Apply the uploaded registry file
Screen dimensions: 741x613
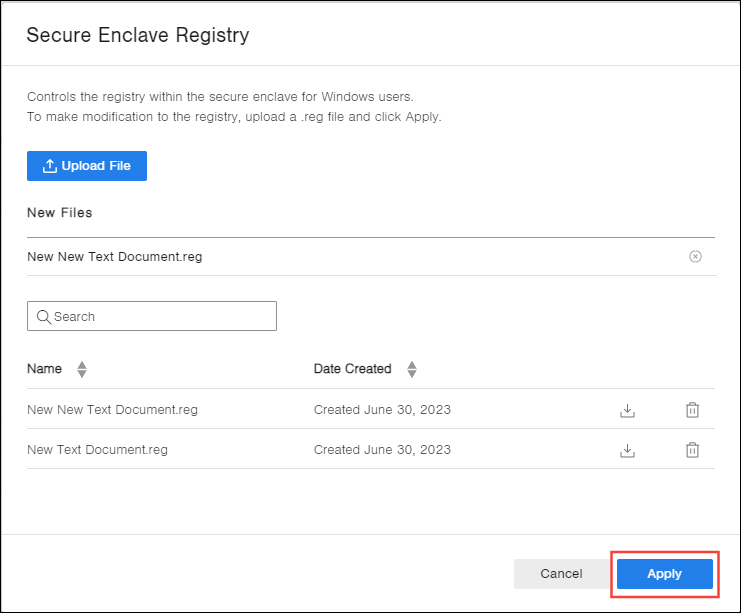click(x=664, y=574)
